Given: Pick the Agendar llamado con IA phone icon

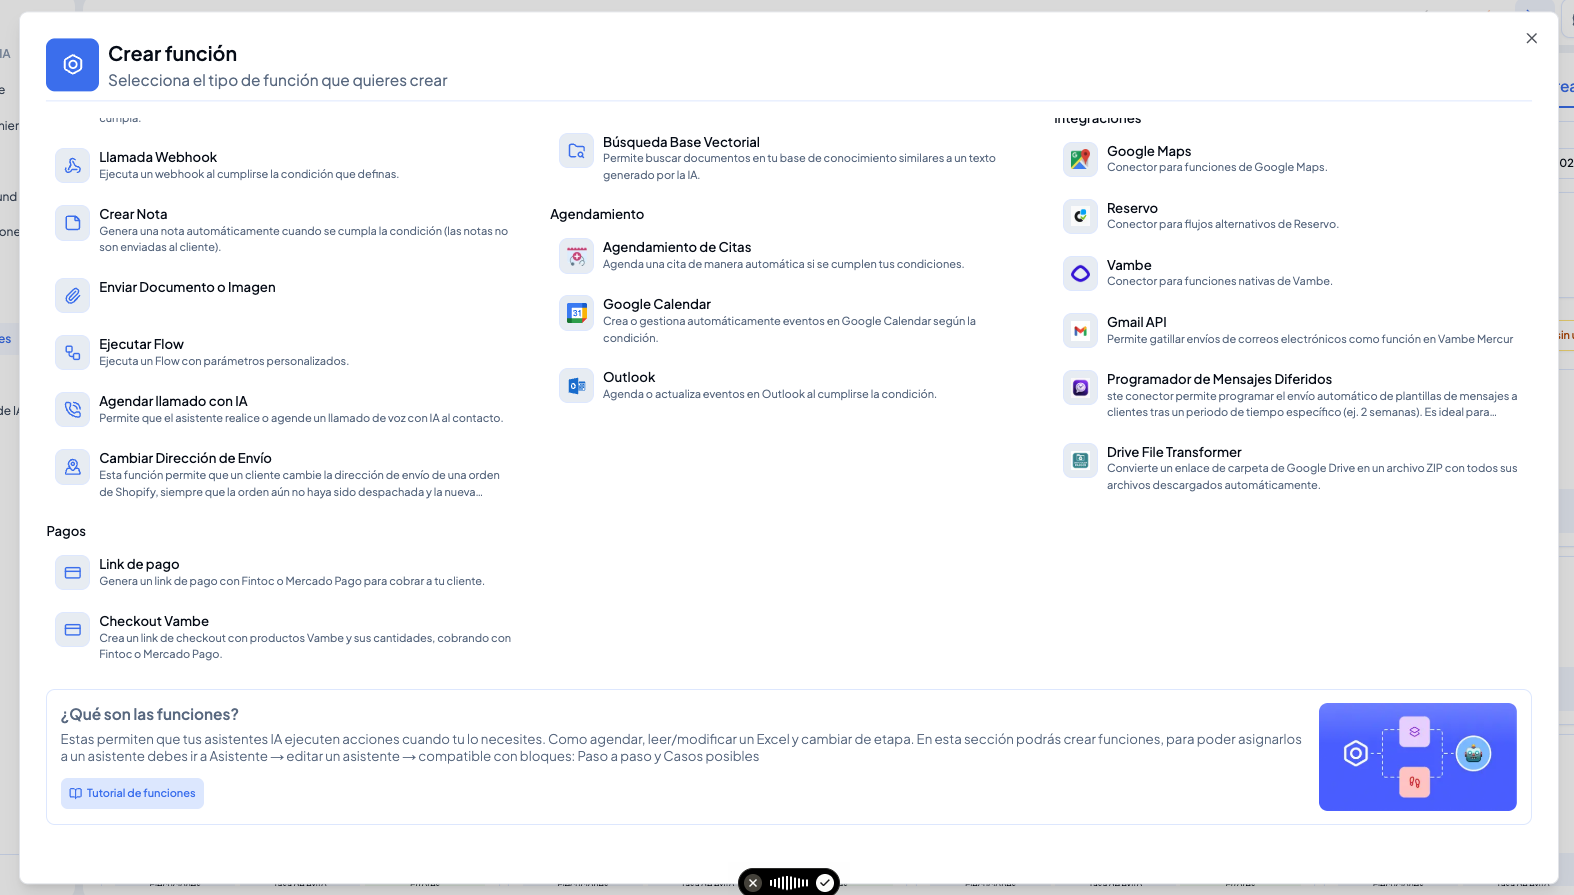Looking at the screenshot, I should point(73,410).
